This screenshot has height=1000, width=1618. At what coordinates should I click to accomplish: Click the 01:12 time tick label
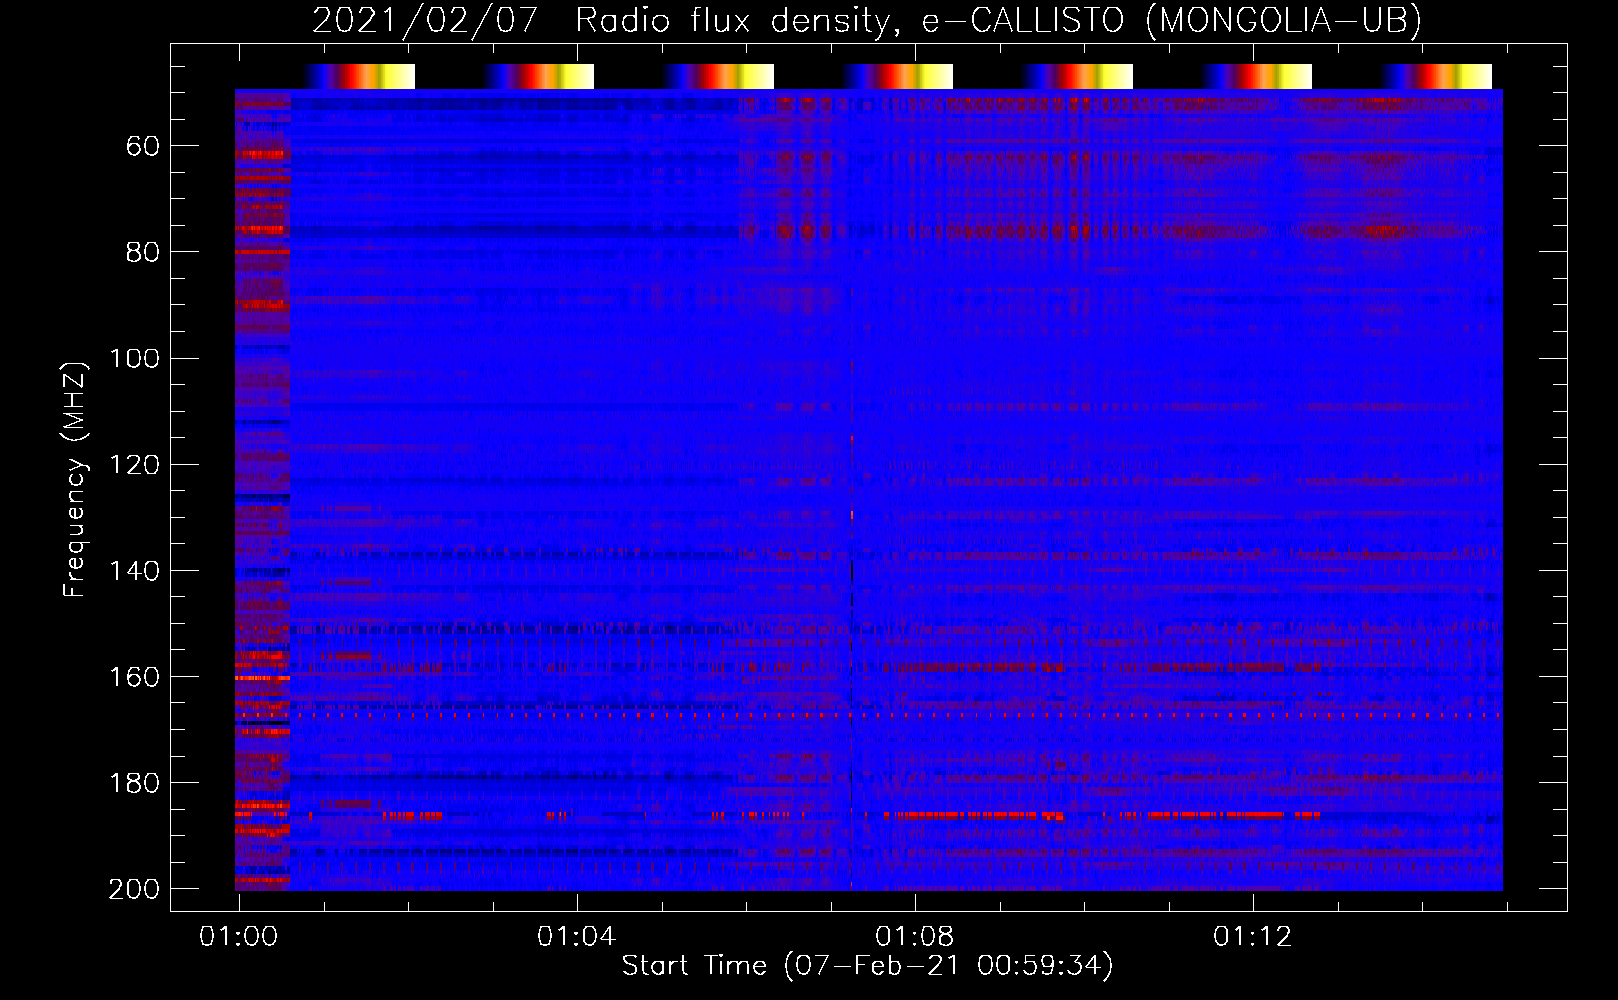tap(1252, 937)
